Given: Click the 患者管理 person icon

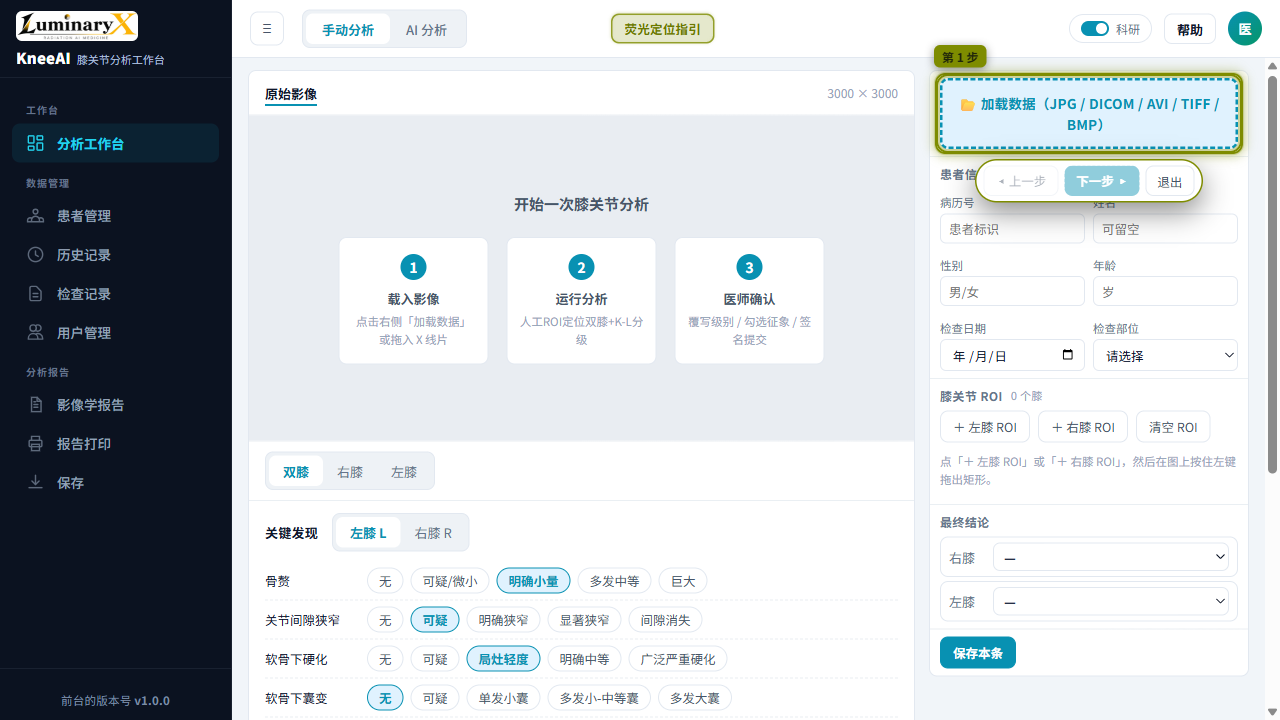Looking at the screenshot, I should 36,216.
